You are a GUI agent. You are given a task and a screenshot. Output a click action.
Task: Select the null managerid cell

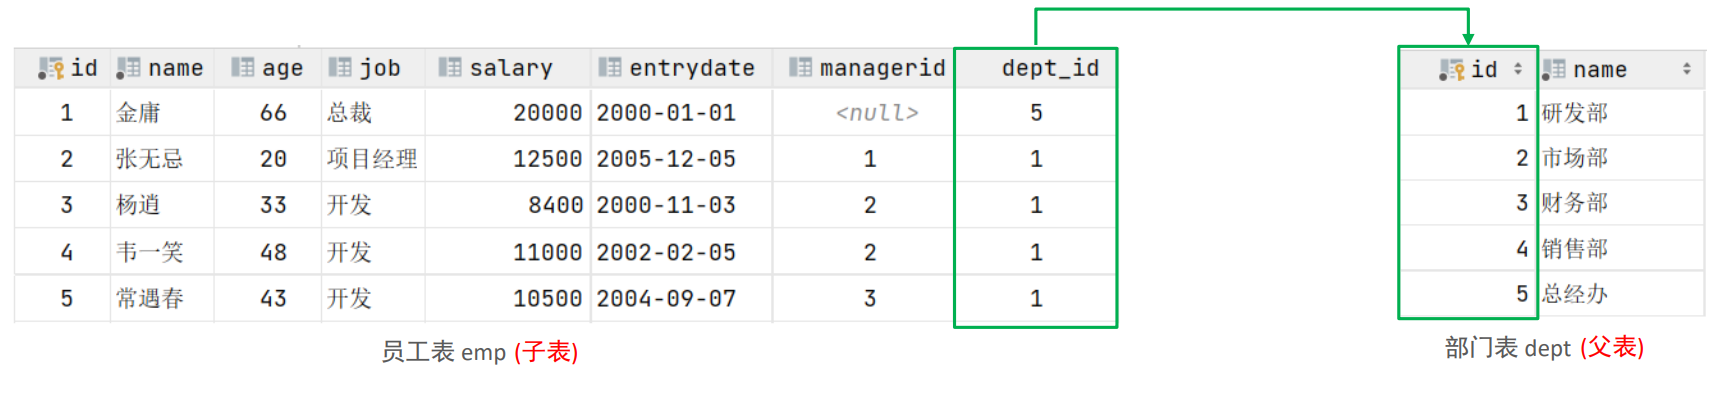click(x=877, y=113)
